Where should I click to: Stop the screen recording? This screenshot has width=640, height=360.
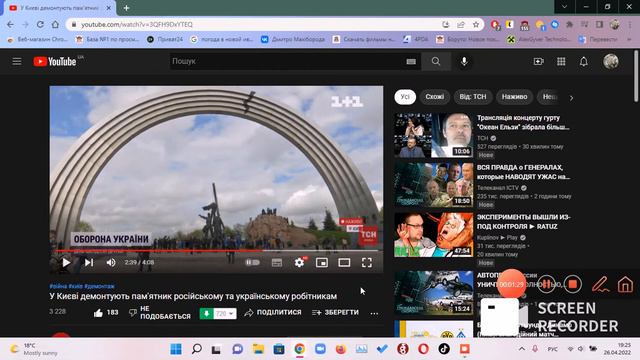[573, 284]
